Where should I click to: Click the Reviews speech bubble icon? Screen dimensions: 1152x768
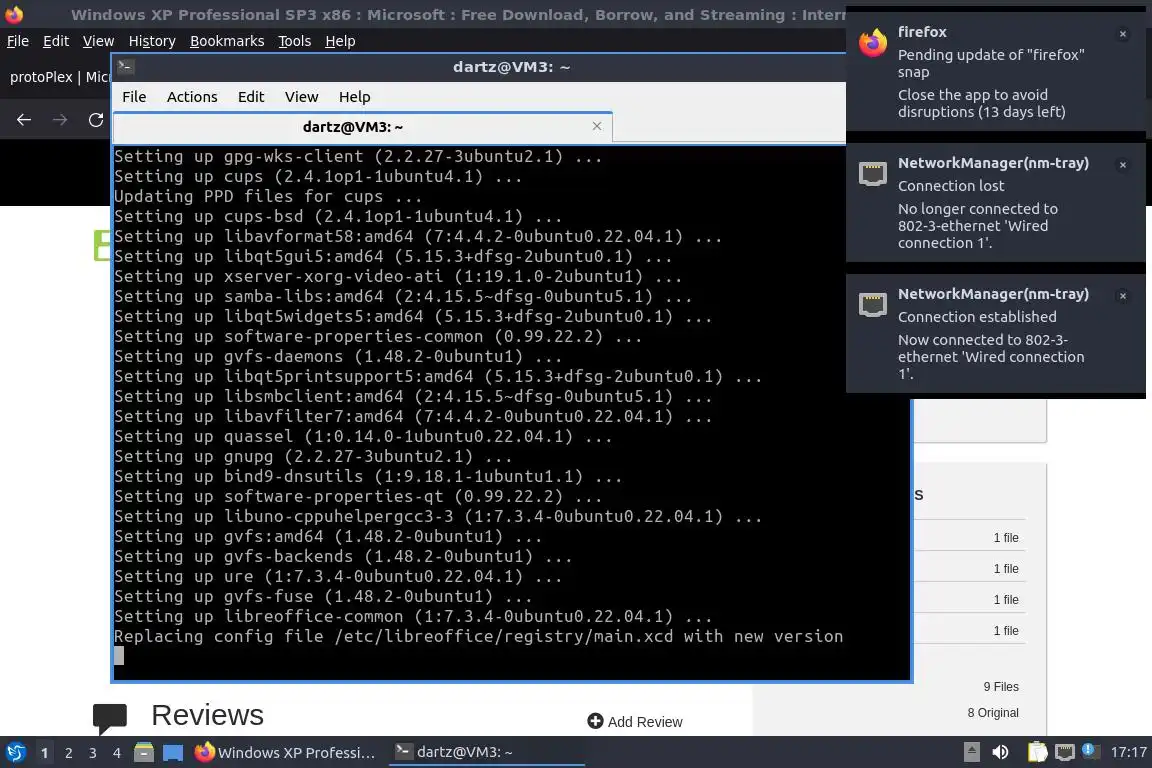point(110,718)
